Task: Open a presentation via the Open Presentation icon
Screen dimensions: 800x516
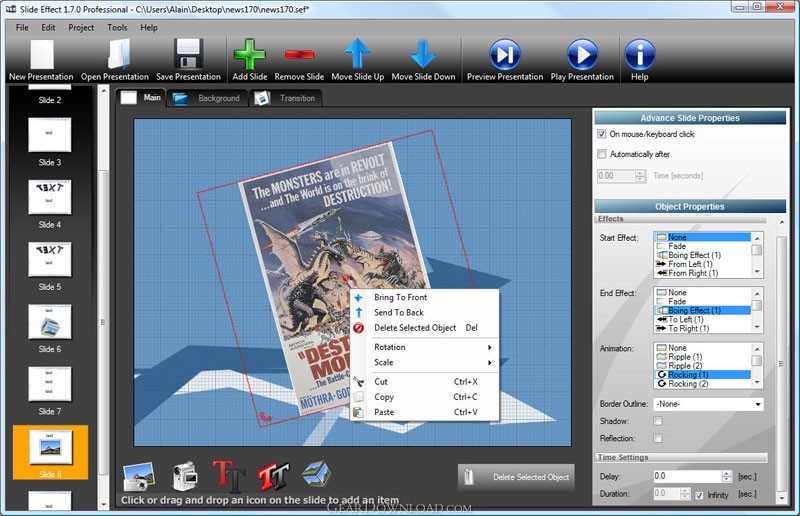Action: coord(118,54)
